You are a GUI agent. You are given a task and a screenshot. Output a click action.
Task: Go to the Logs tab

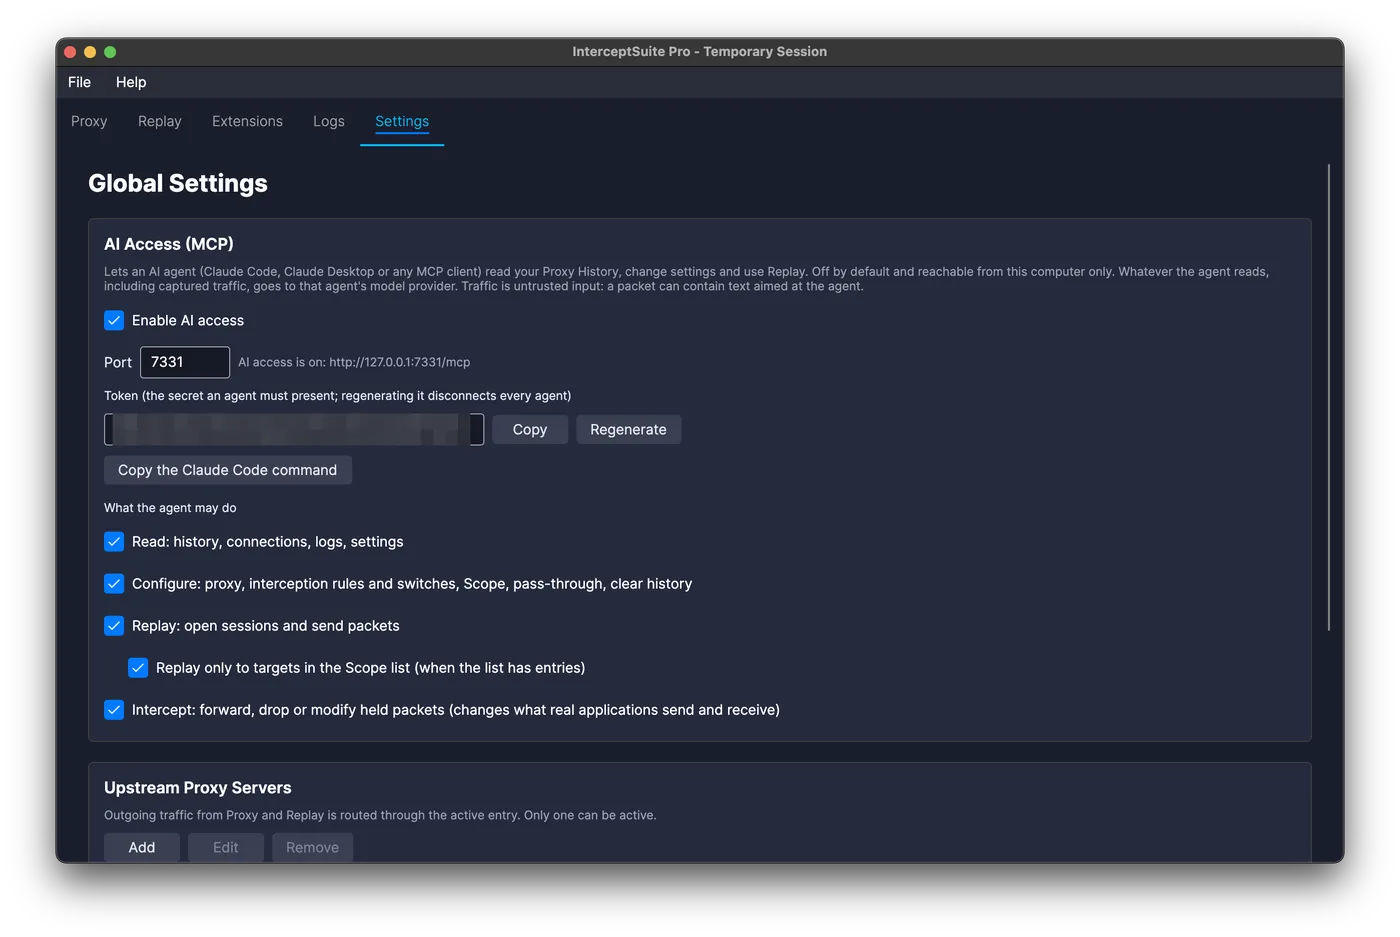tap(329, 121)
